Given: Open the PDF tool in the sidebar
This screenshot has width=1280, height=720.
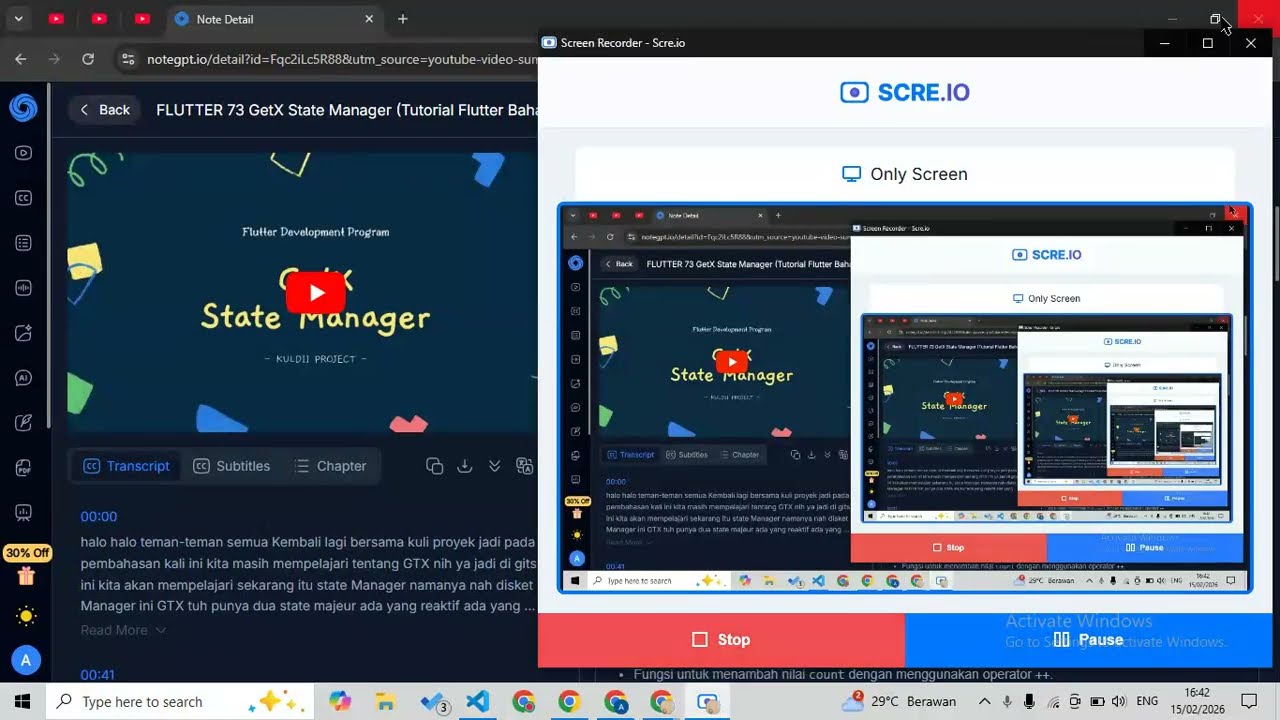Looking at the screenshot, I should pyautogui.click(x=23, y=468).
